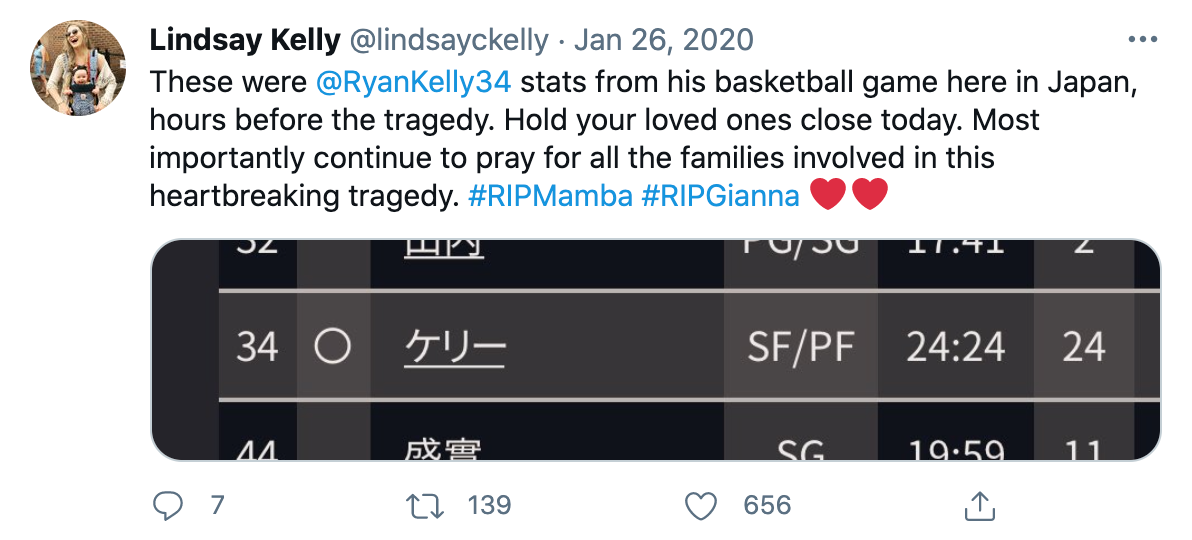Open the three-dot more options menu
Screen dimensions: 1192x540
point(1142,41)
